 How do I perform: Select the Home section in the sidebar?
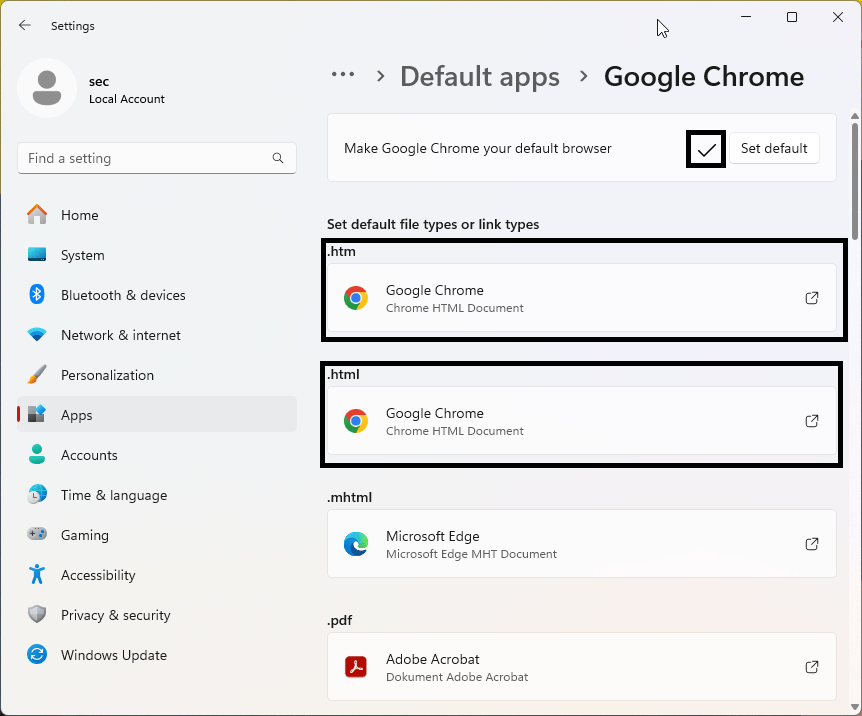click(x=79, y=215)
